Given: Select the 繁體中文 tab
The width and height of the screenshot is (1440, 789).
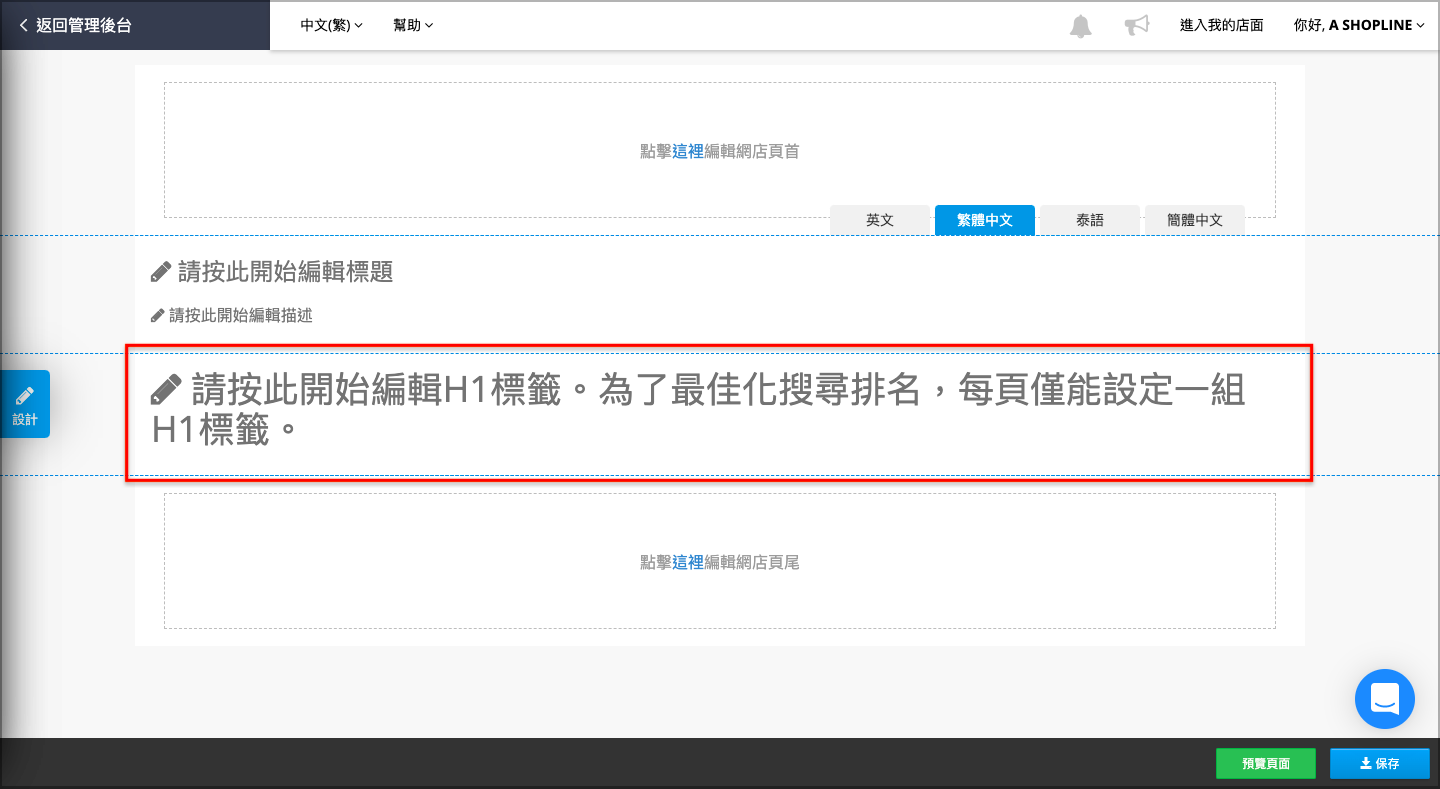Looking at the screenshot, I should click(985, 220).
